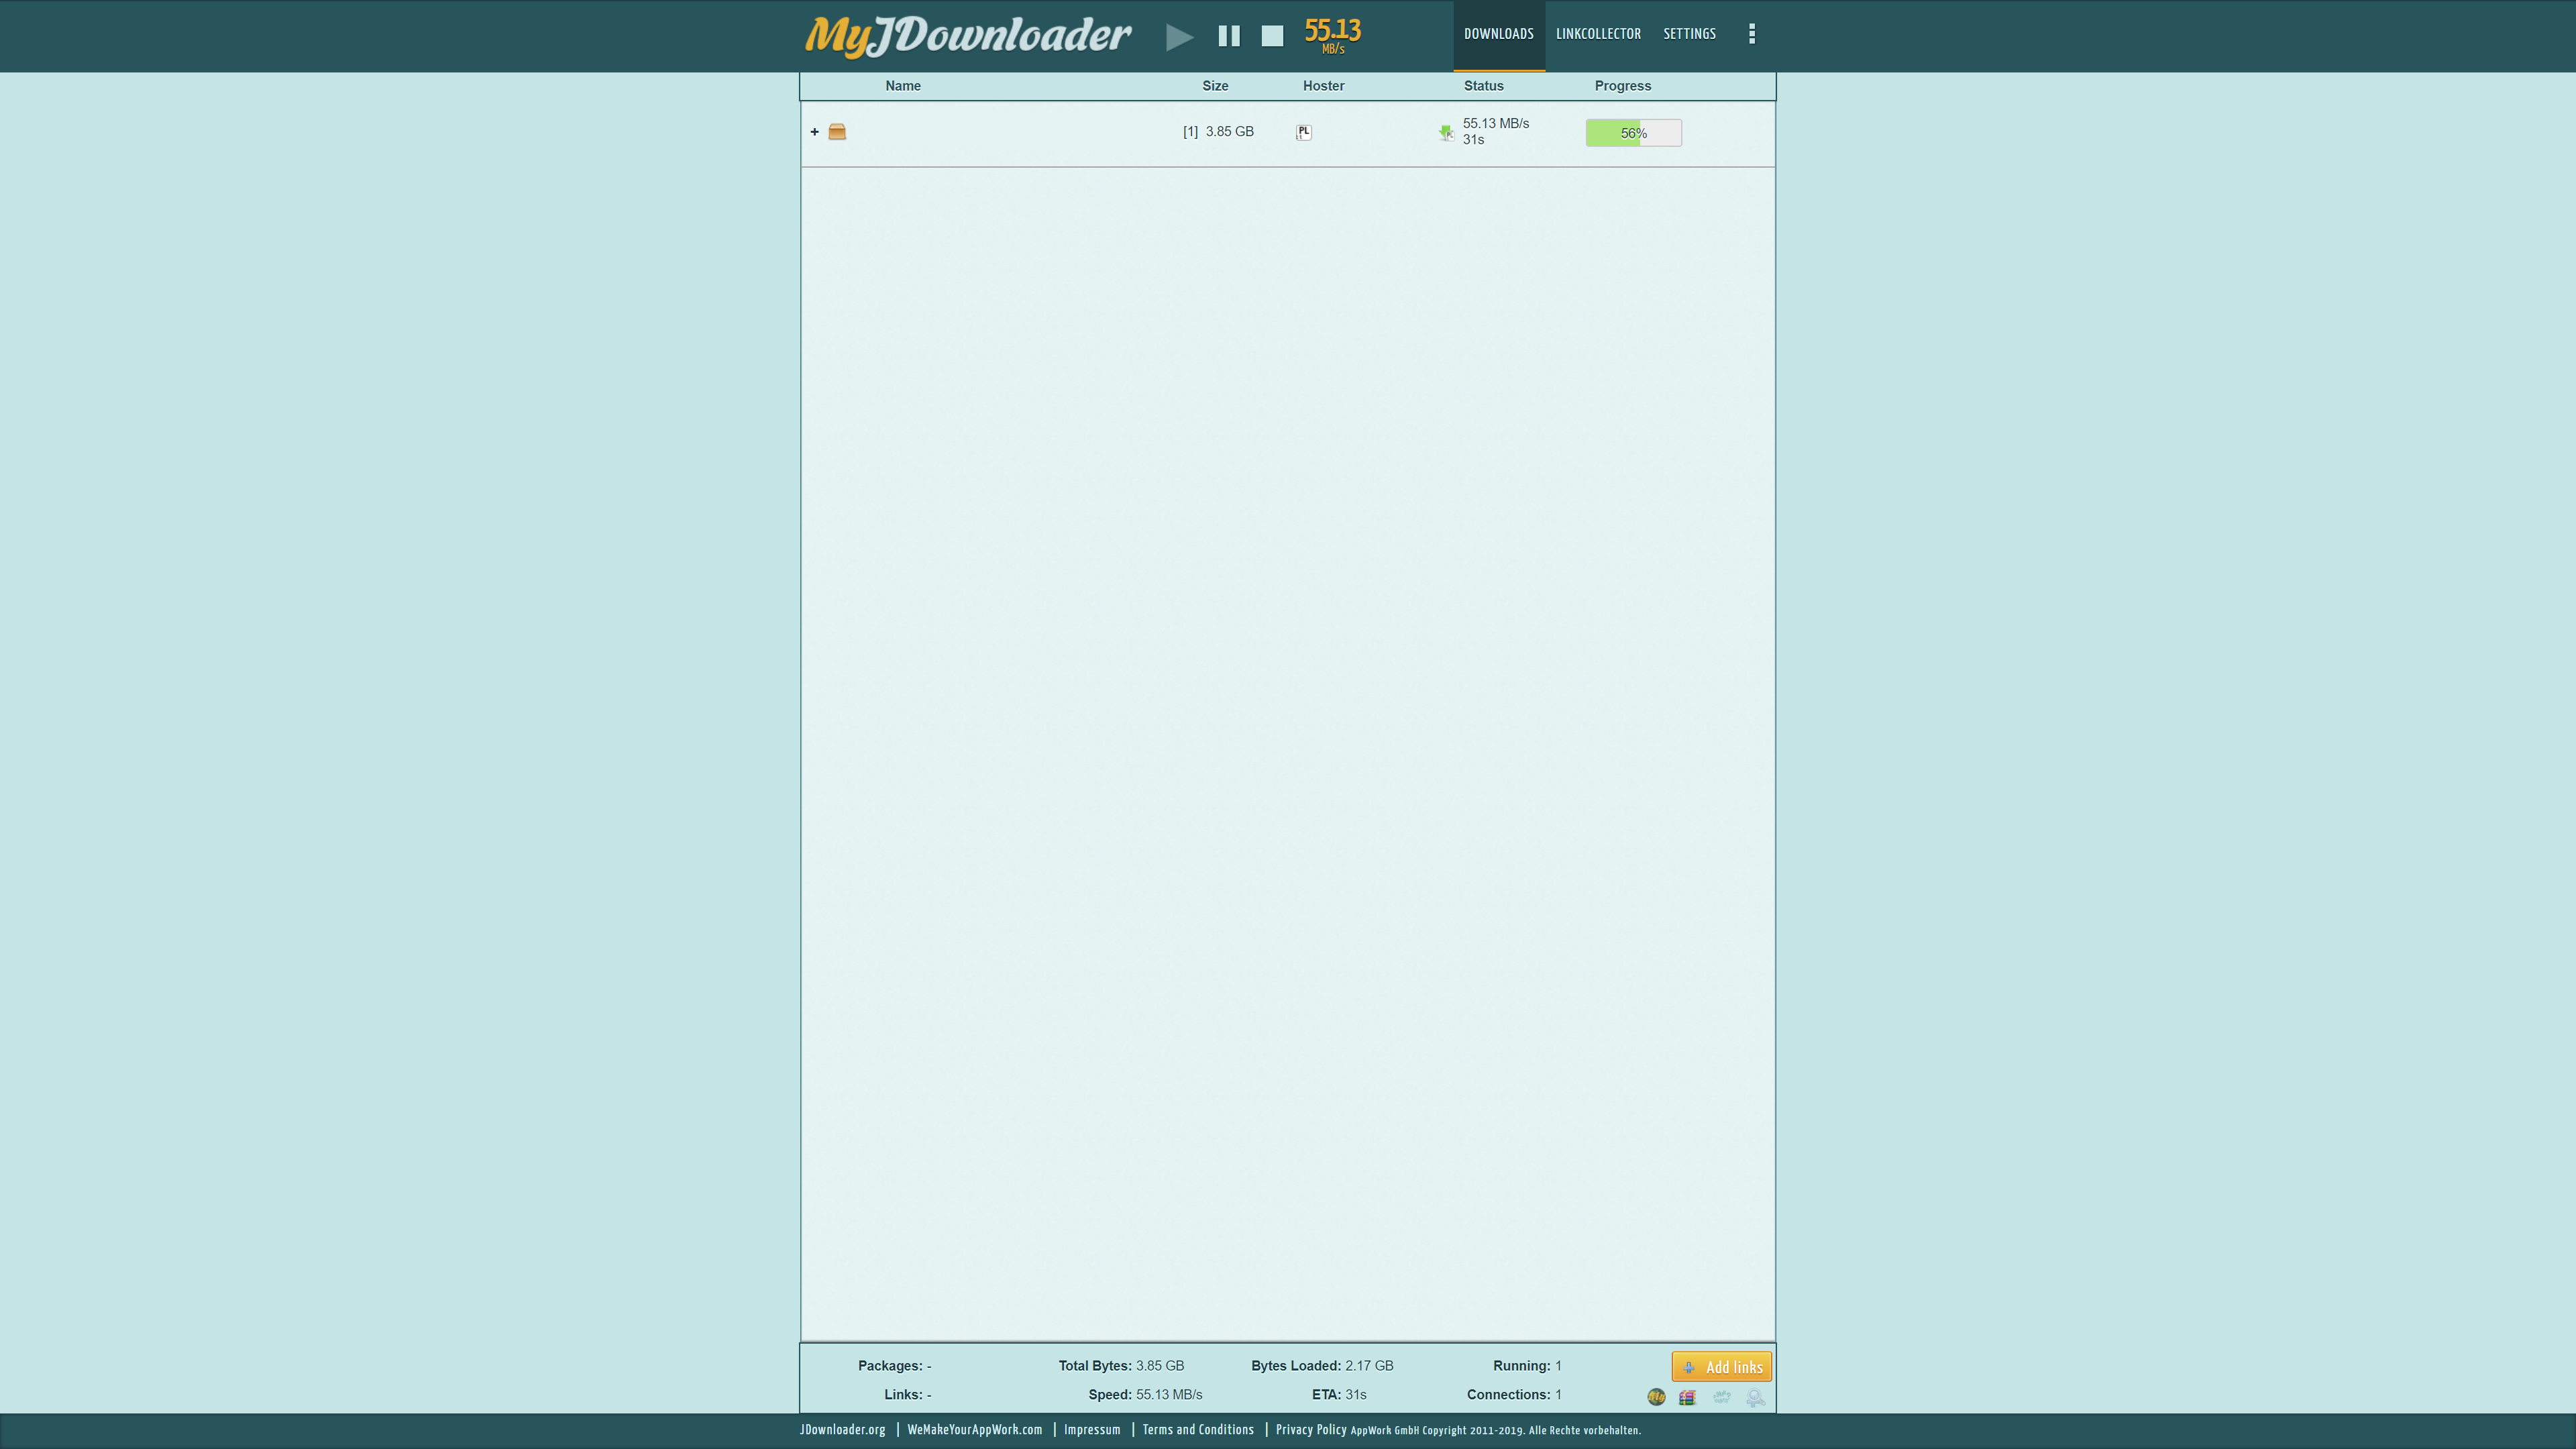The width and height of the screenshot is (2576, 1449).
Task: Expand the package with the plus sign
Action: 814,132
